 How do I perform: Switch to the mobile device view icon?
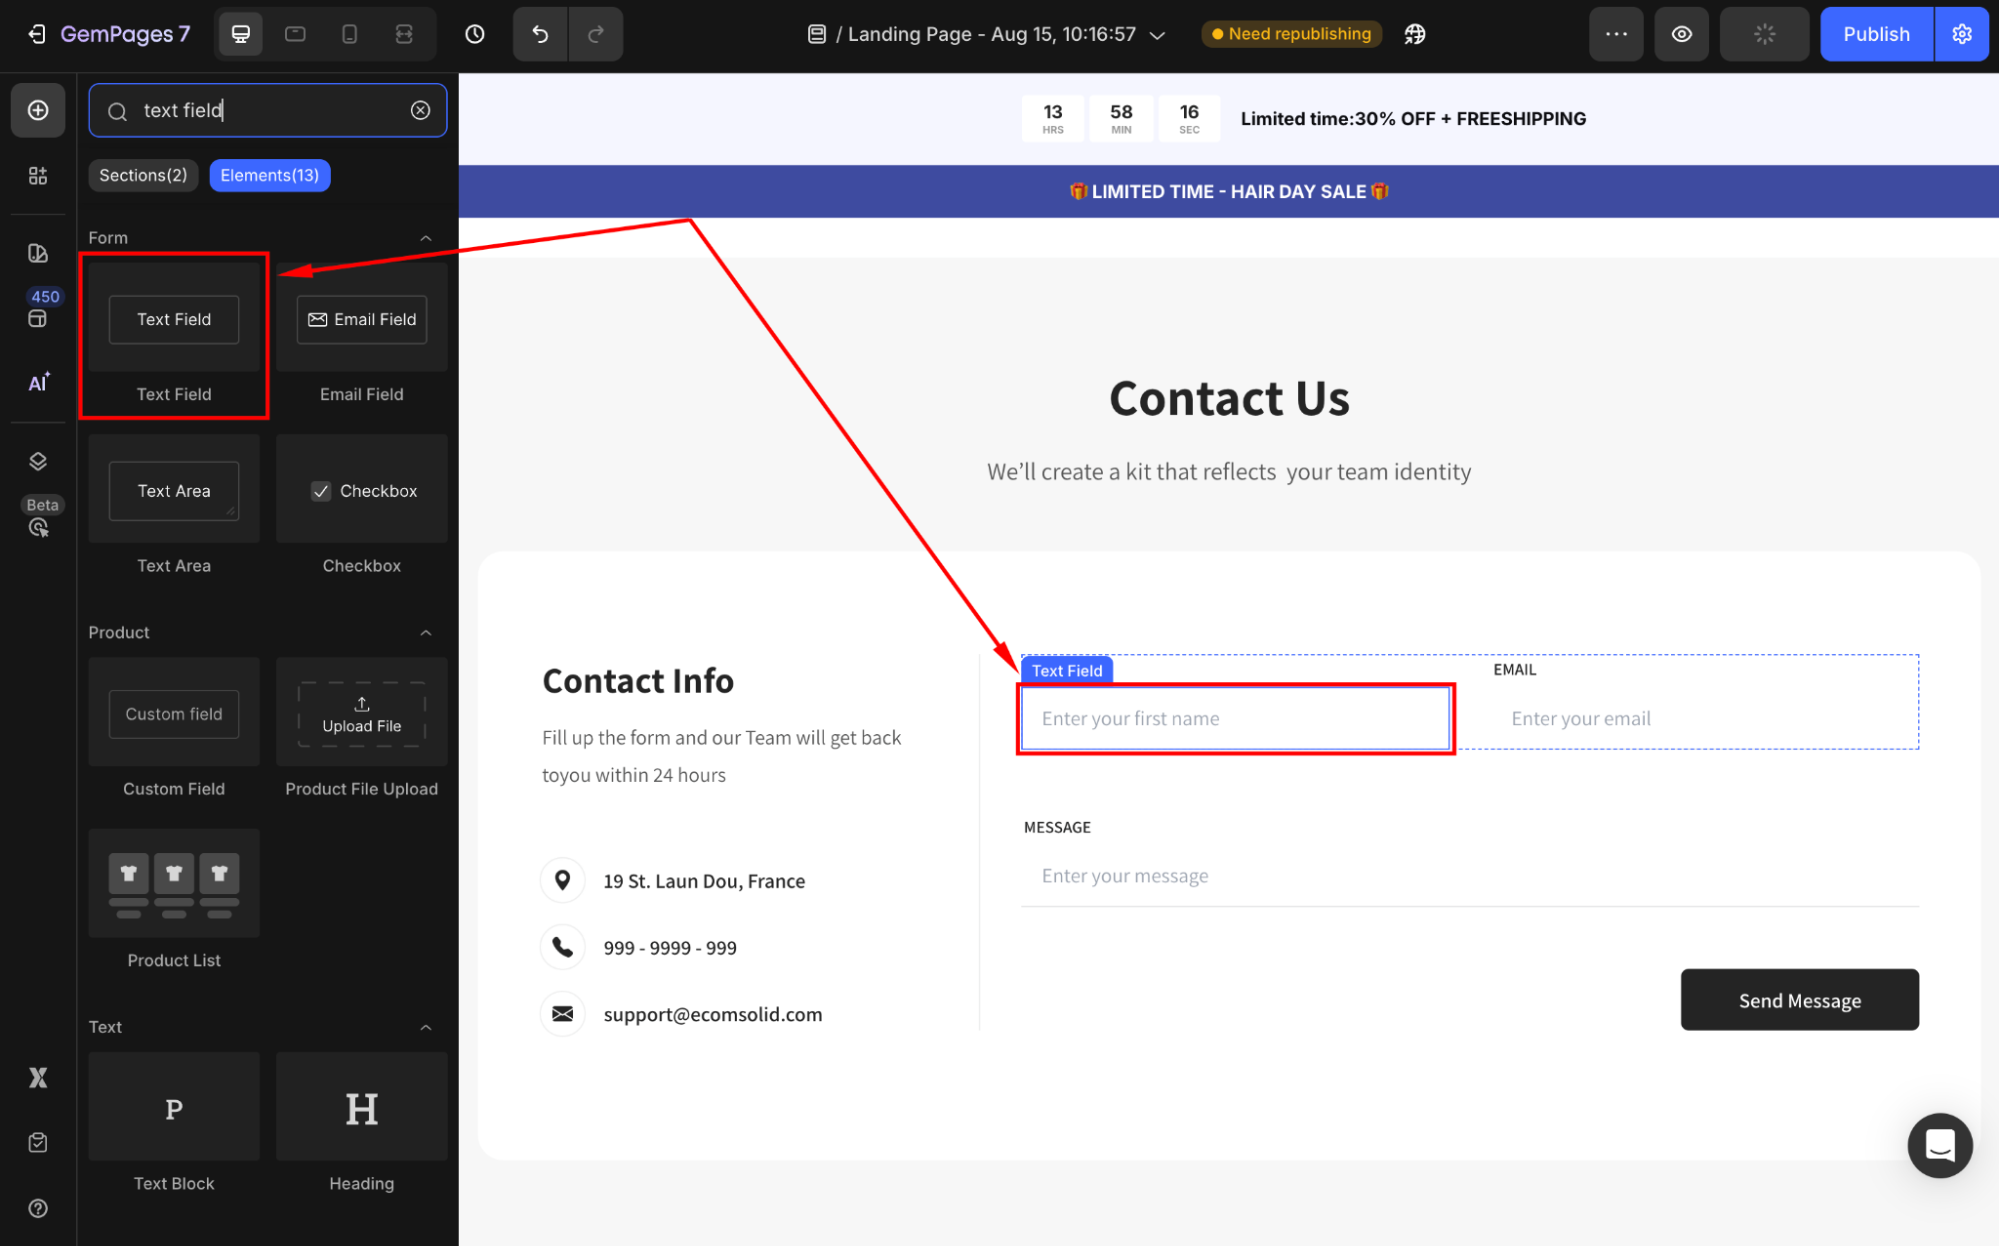(349, 34)
